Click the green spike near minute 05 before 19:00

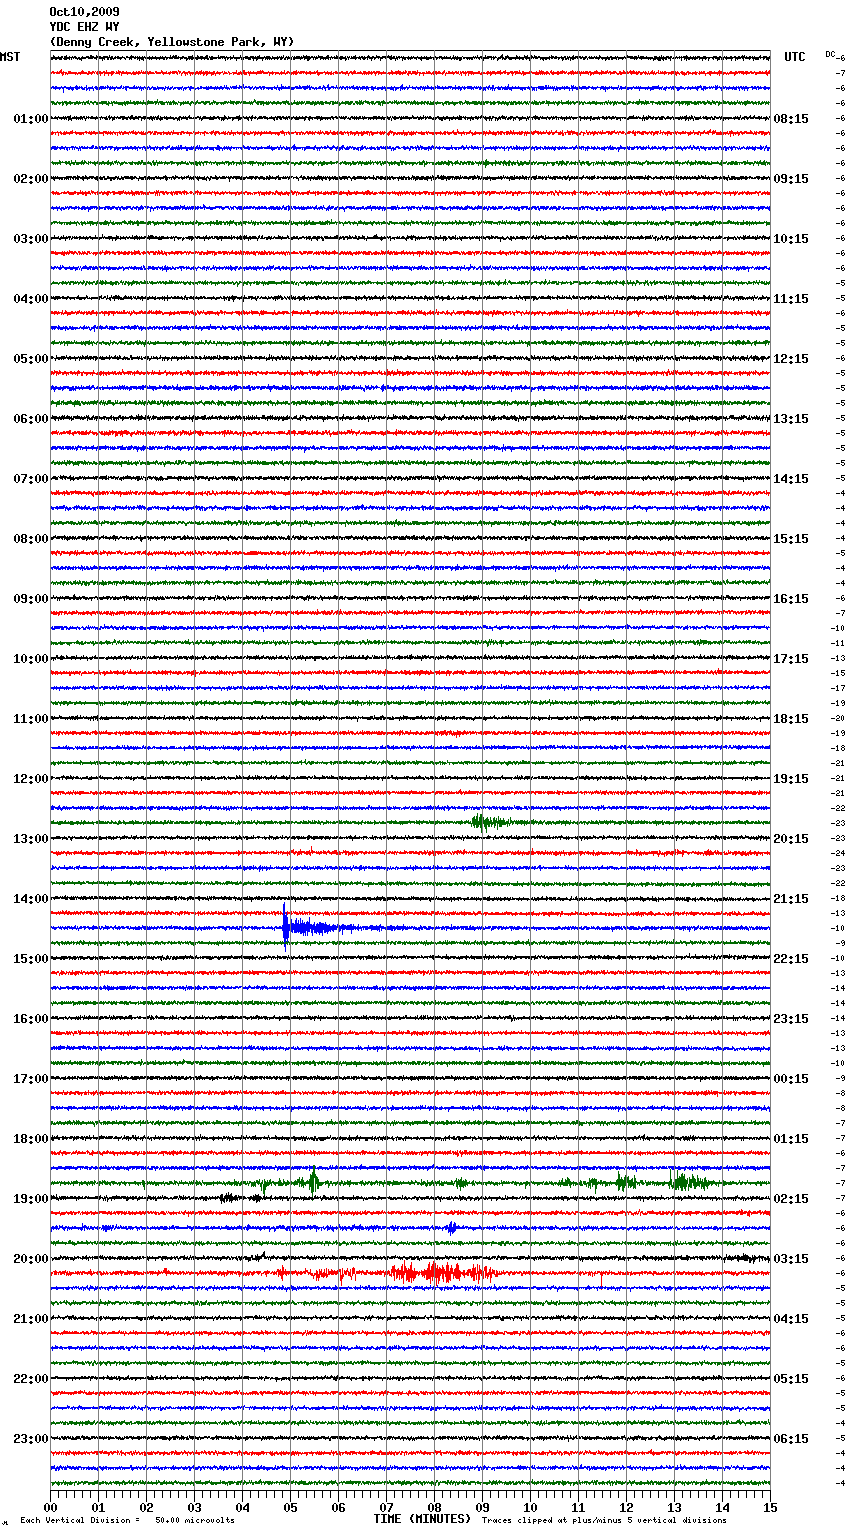[313, 1181]
